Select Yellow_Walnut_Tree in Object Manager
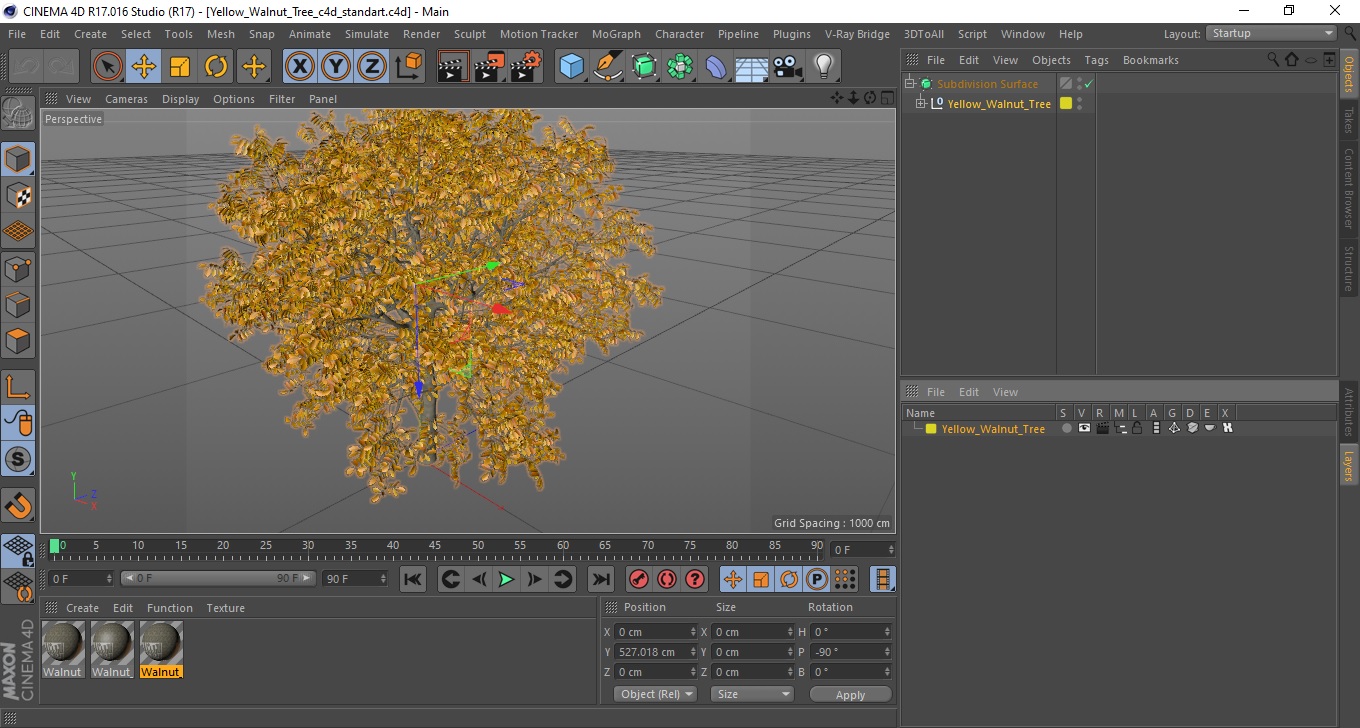1360x728 pixels. (x=999, y=104)
